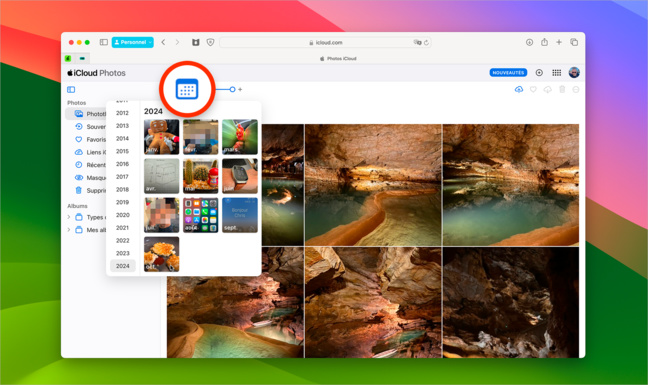
Task: Select year 2012 in the year list
Action: coord(122,113)
